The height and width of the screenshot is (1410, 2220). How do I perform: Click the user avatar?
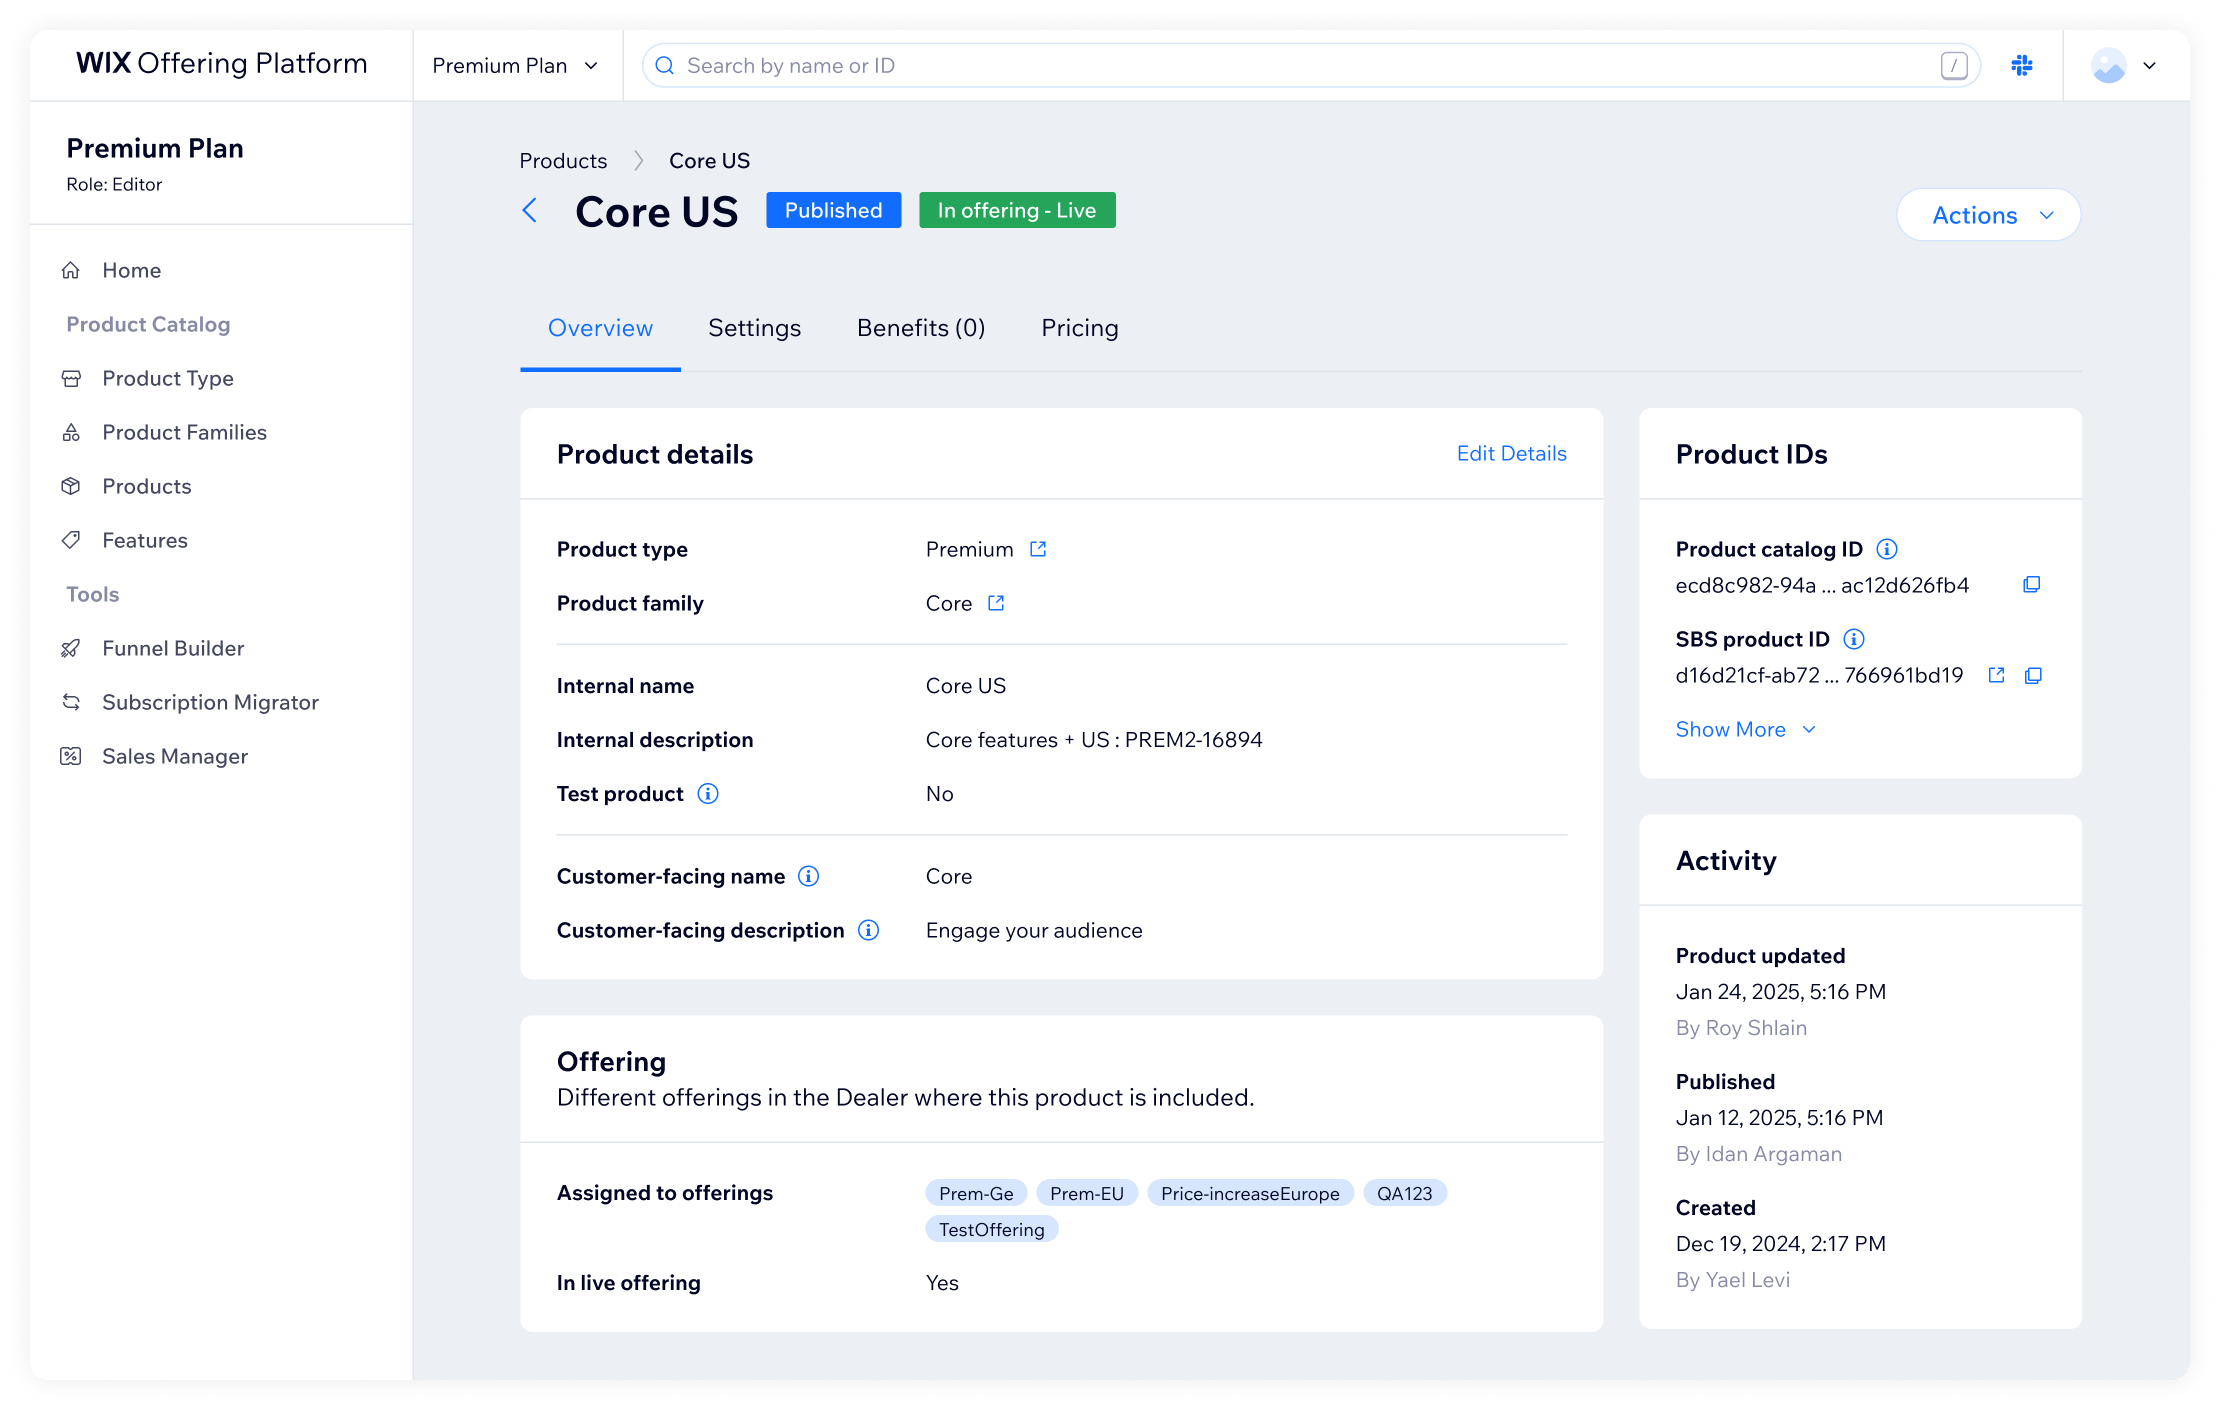coord(2109,65)
